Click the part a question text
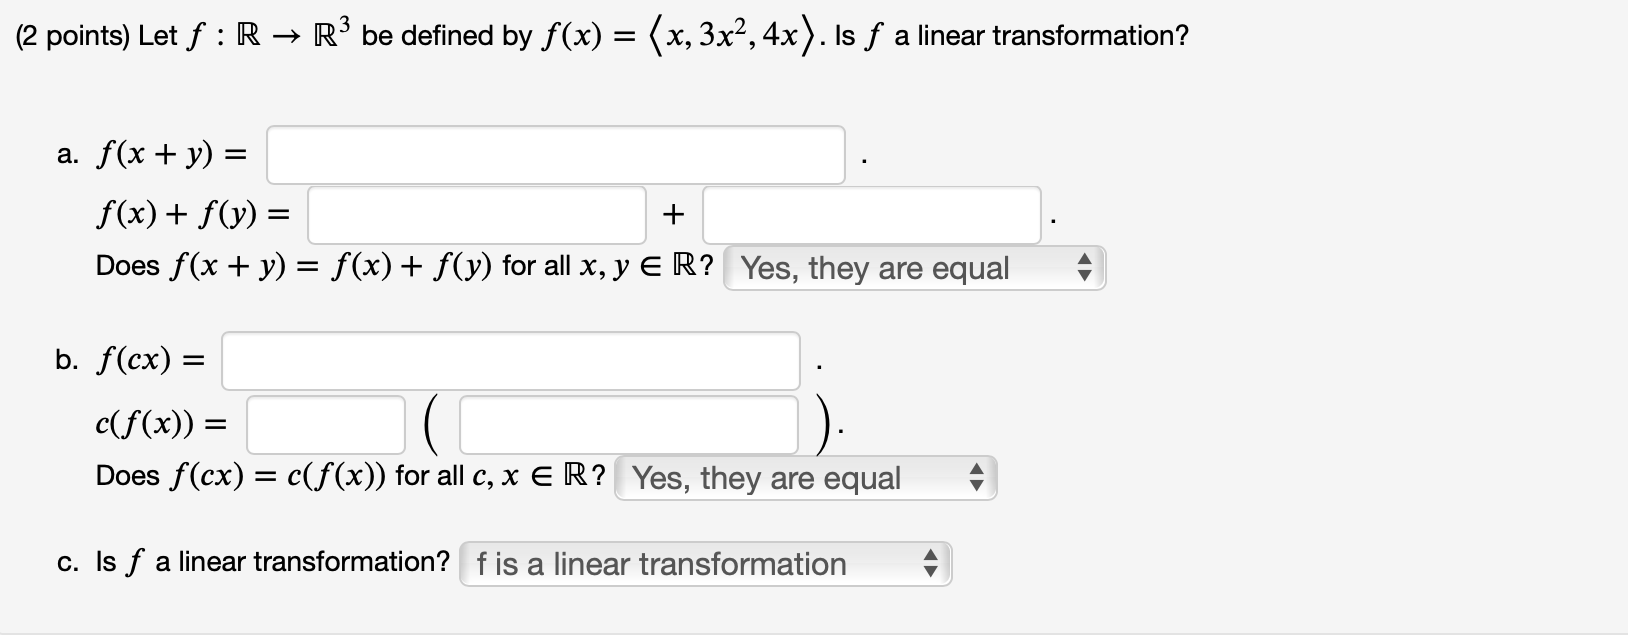 400,266
